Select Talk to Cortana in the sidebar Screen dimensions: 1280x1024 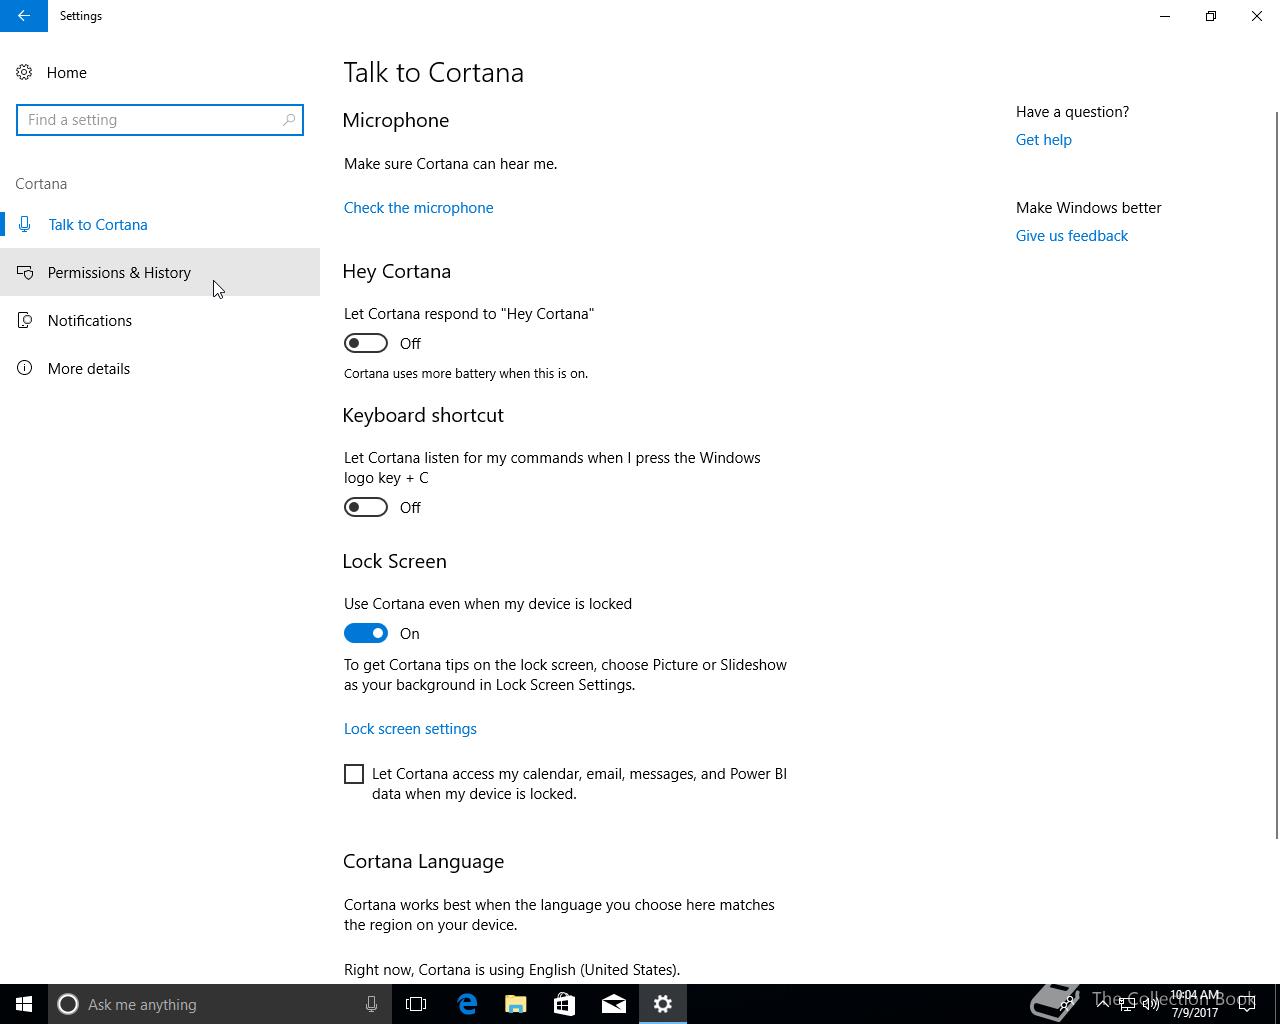[x=160, y=224]
